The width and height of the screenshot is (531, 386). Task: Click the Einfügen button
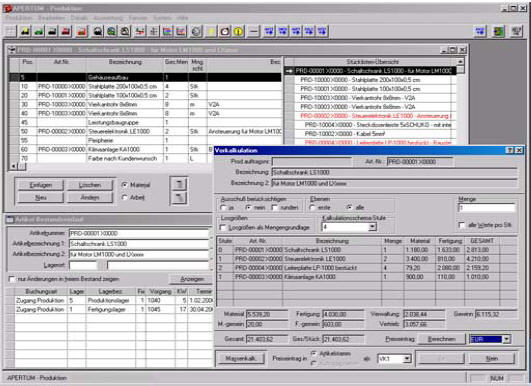tap(41, 185)
